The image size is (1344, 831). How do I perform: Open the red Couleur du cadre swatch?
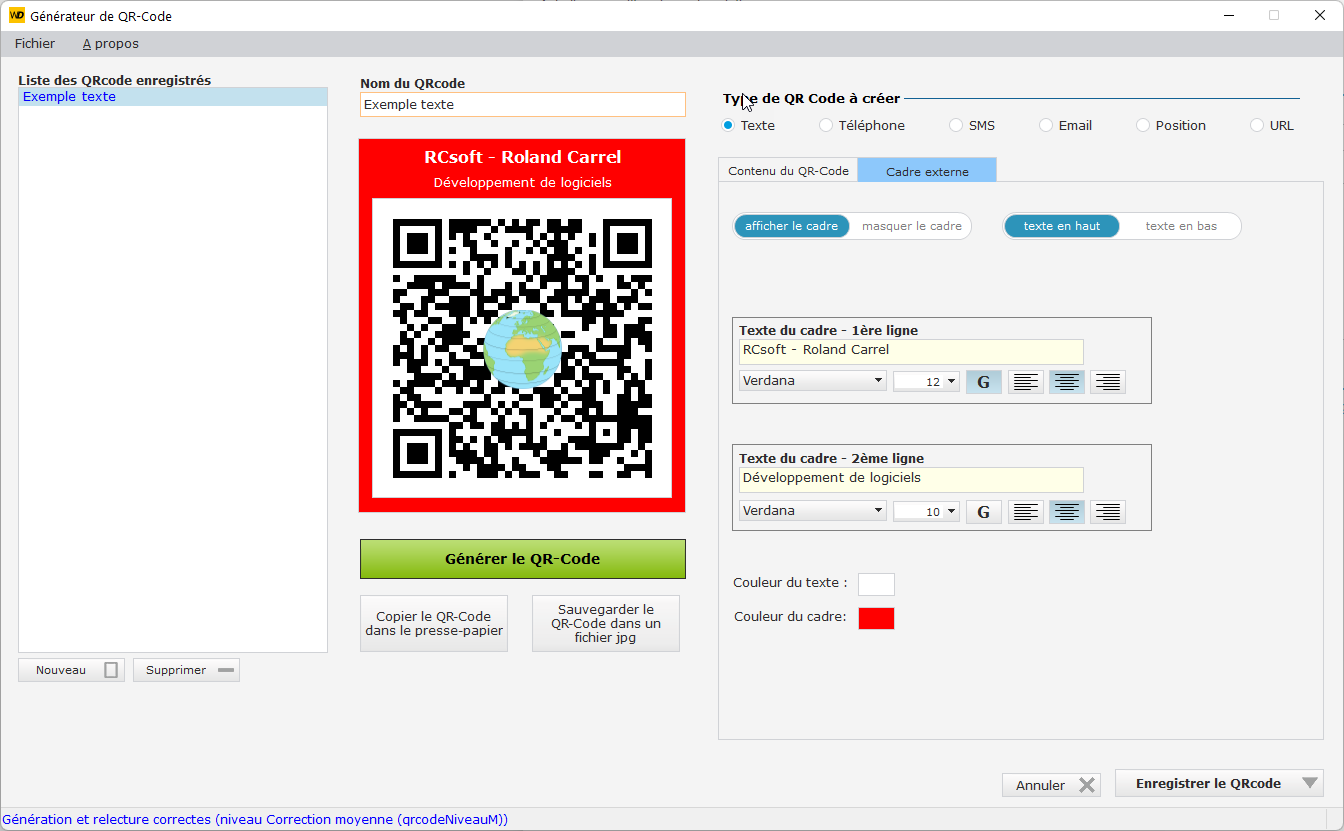click(x=875, y=618)
